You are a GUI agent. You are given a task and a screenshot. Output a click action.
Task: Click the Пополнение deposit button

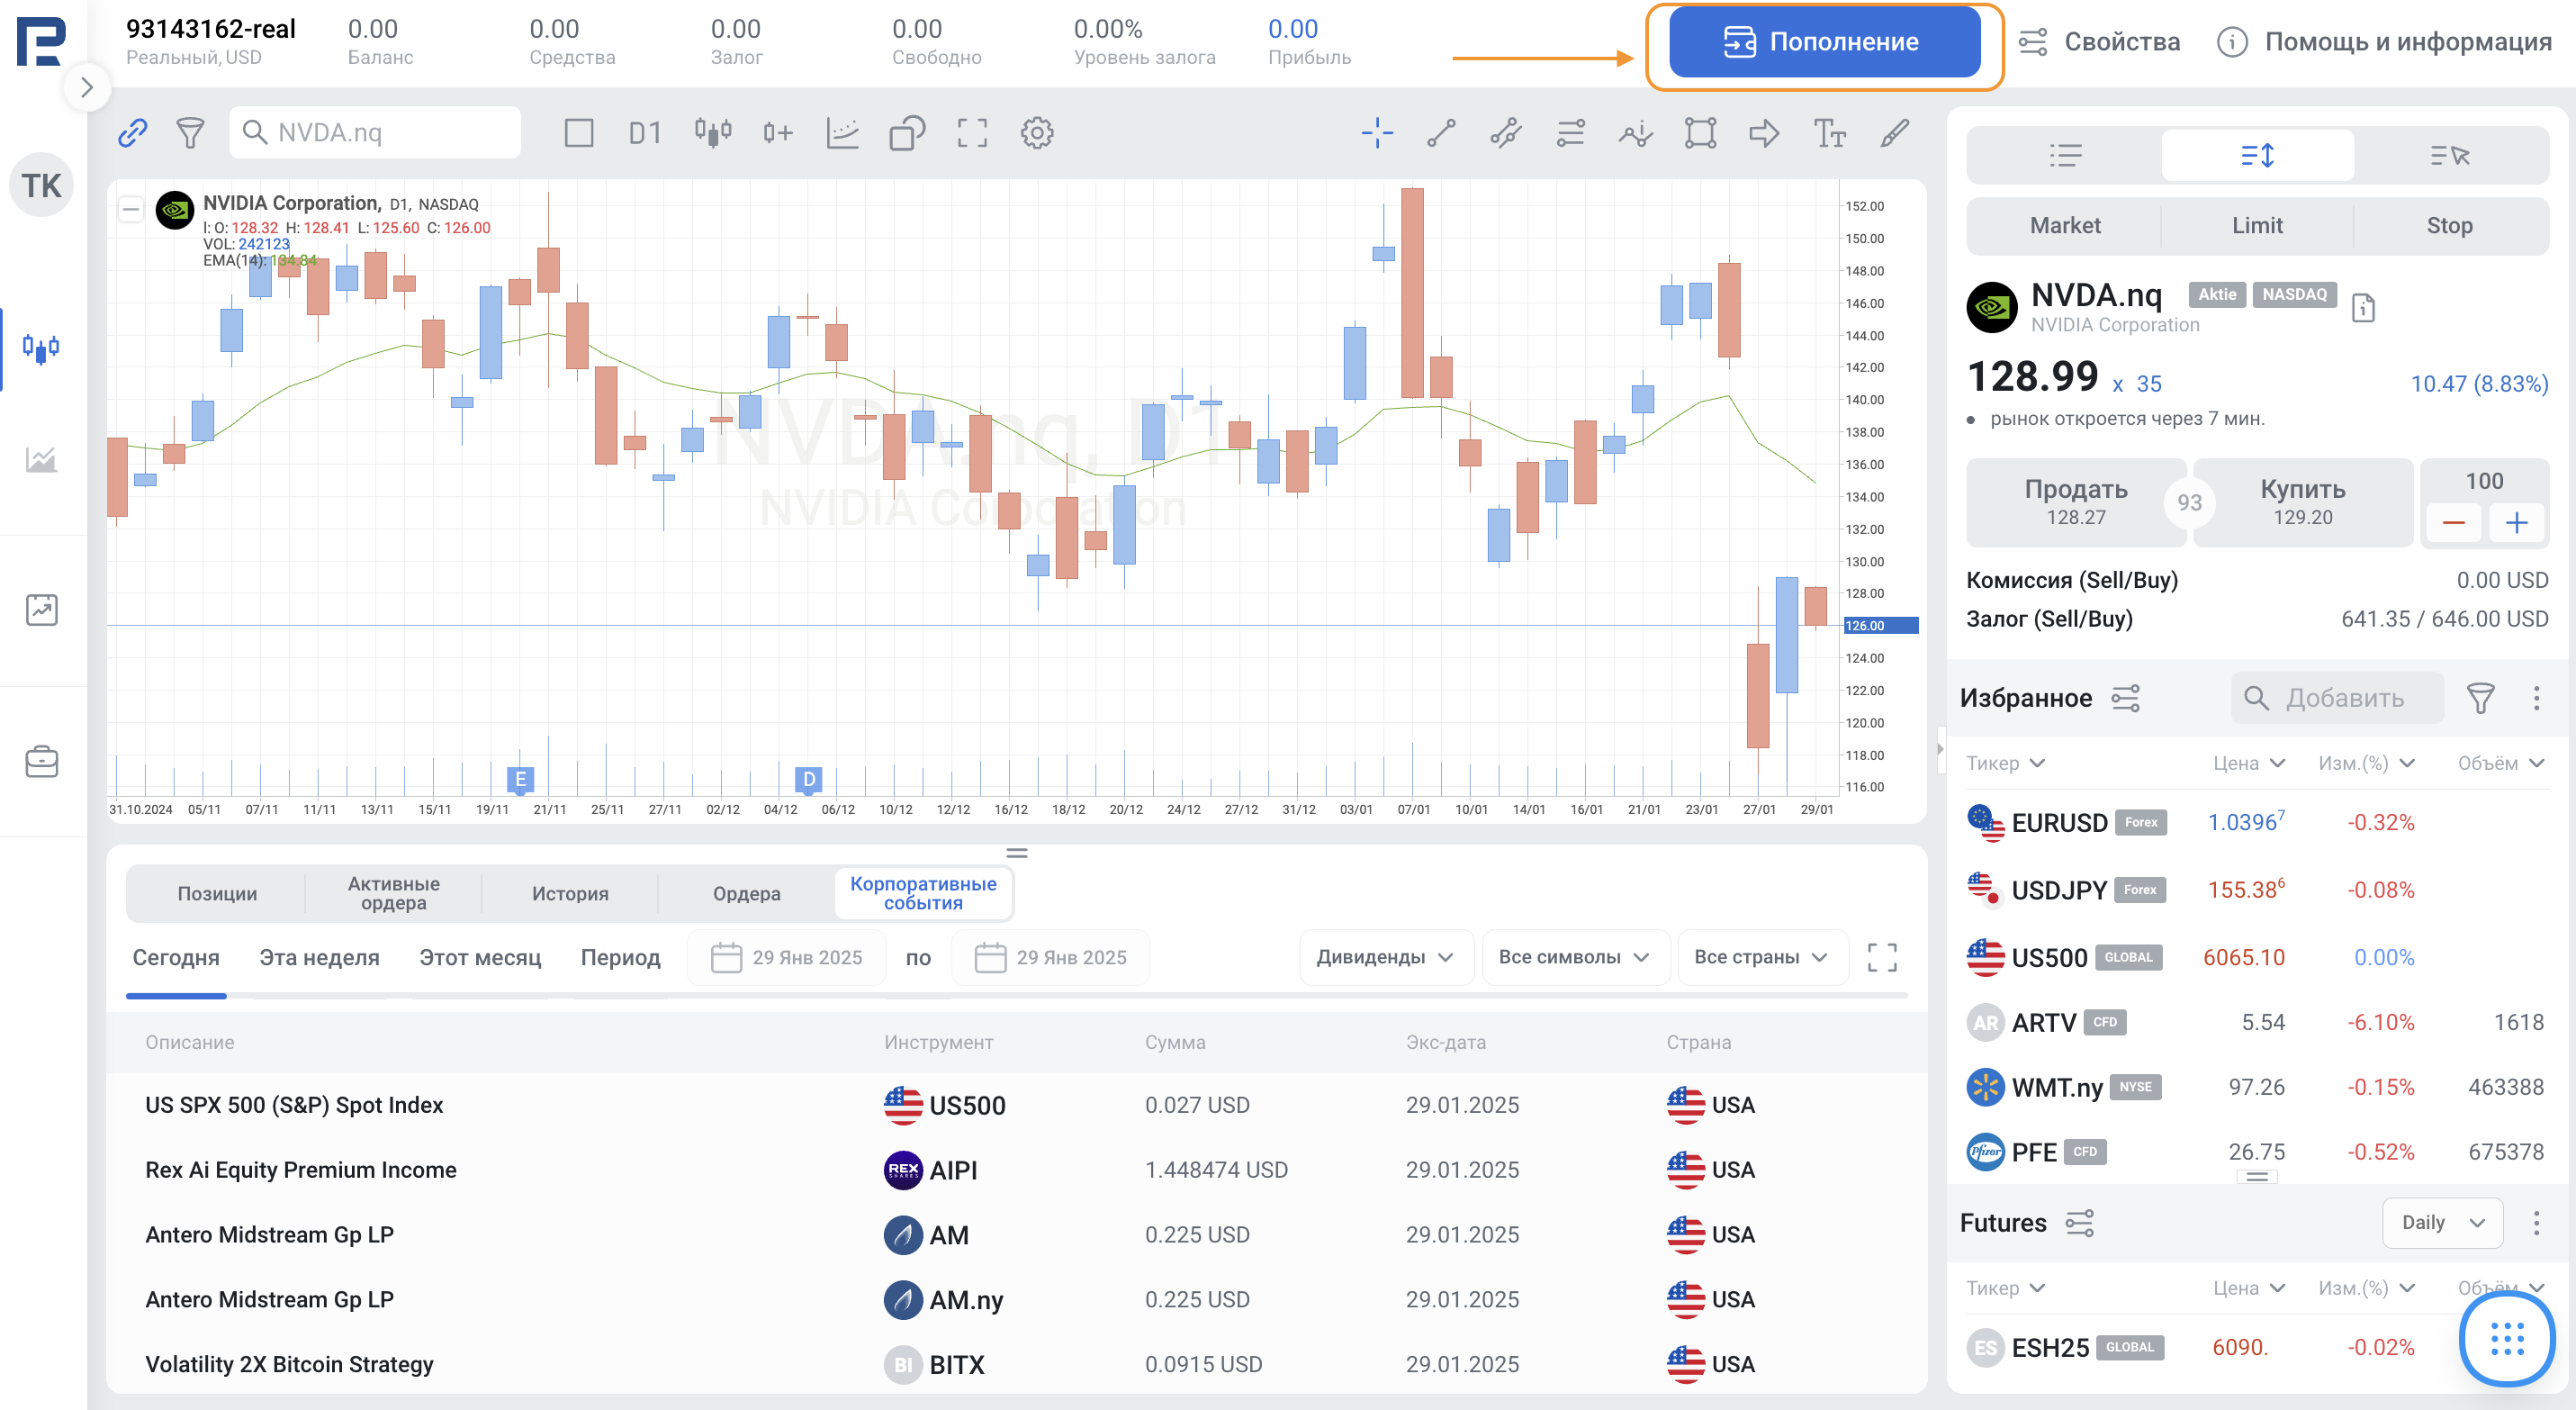1824,42
